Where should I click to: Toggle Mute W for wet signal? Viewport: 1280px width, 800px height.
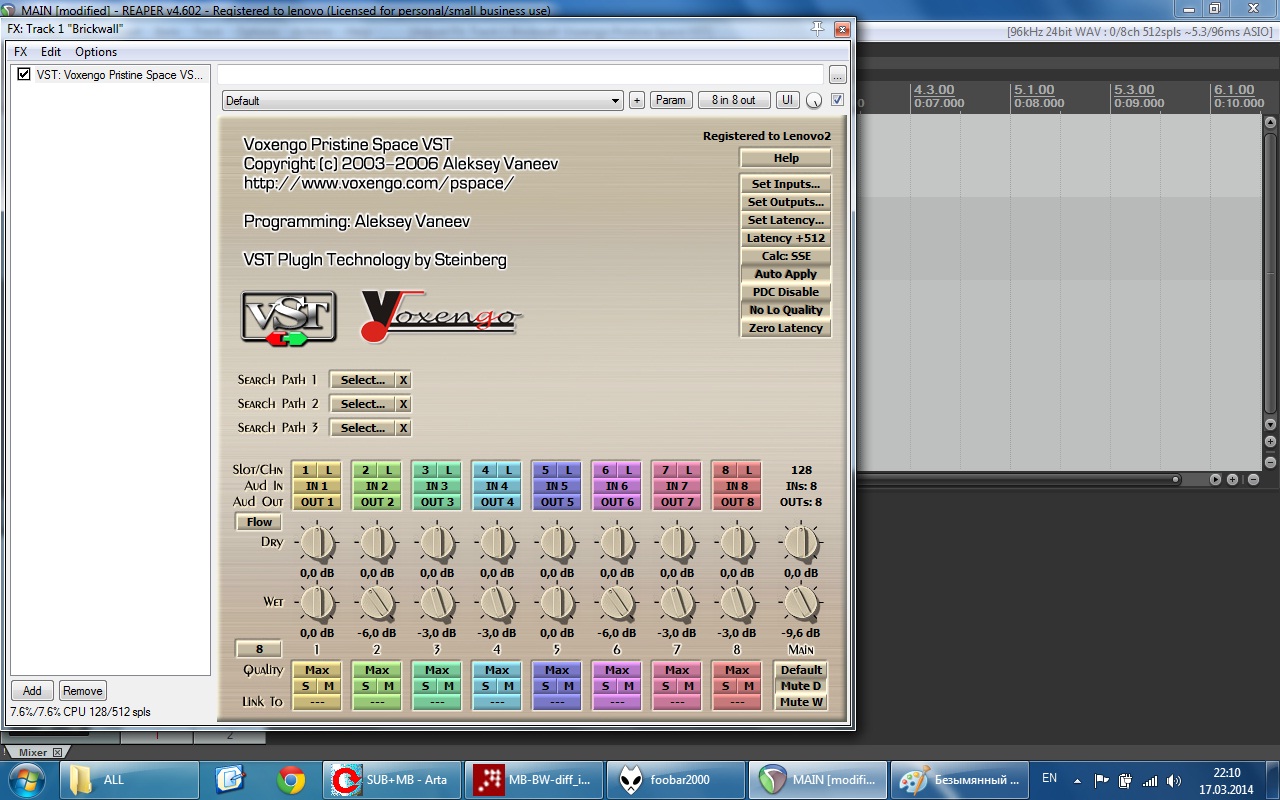pos(801,702)
